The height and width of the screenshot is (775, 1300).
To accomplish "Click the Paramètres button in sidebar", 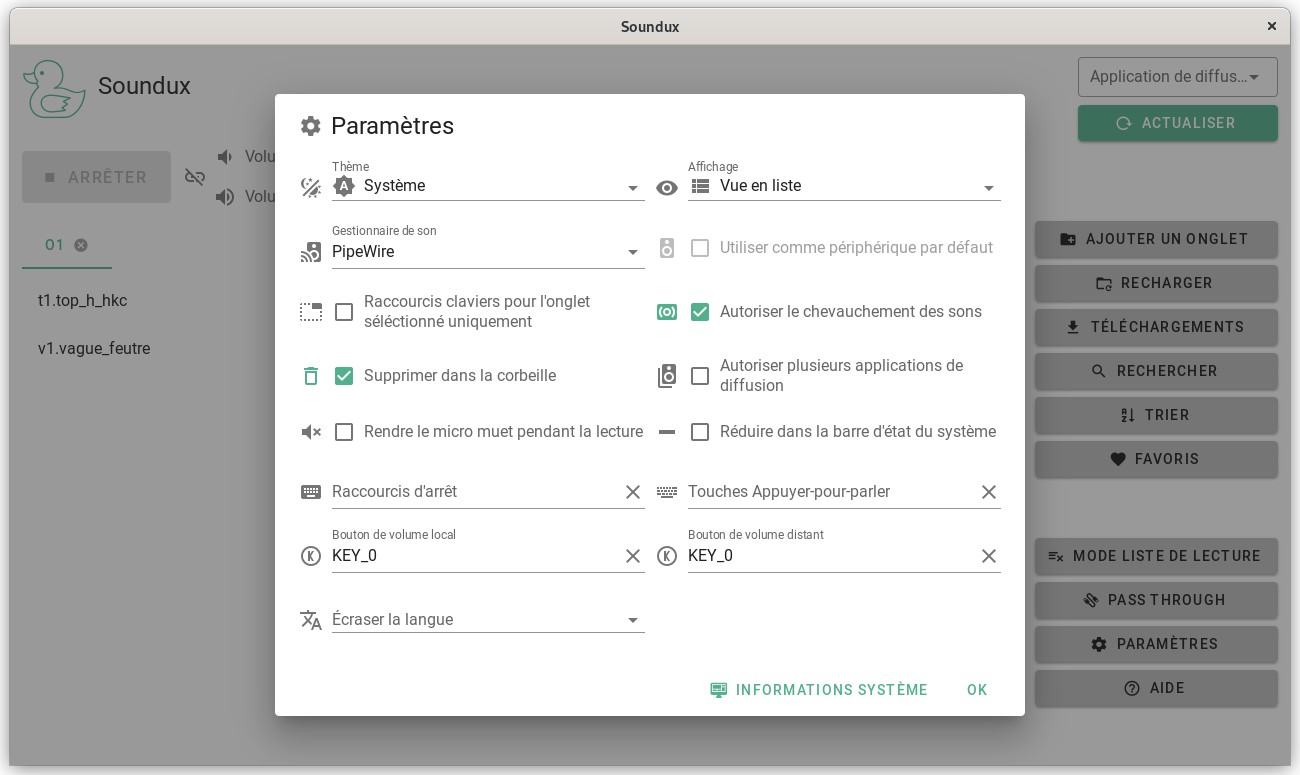I will point(1156,644).
